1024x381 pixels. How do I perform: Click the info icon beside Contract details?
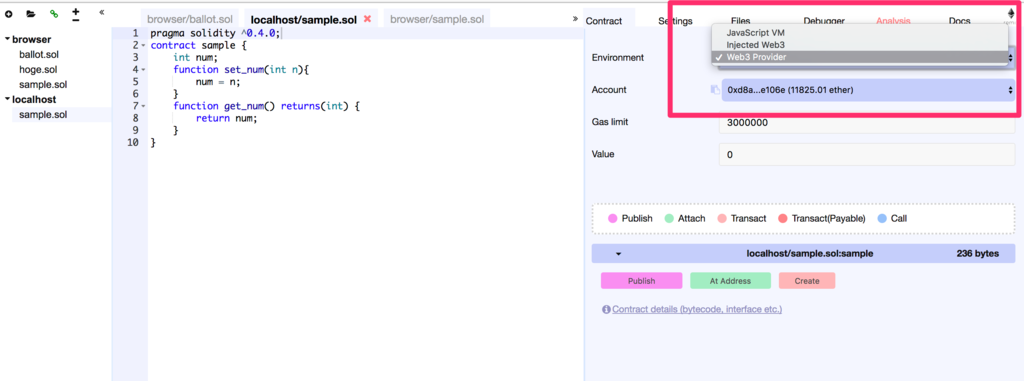click(606, 309)
